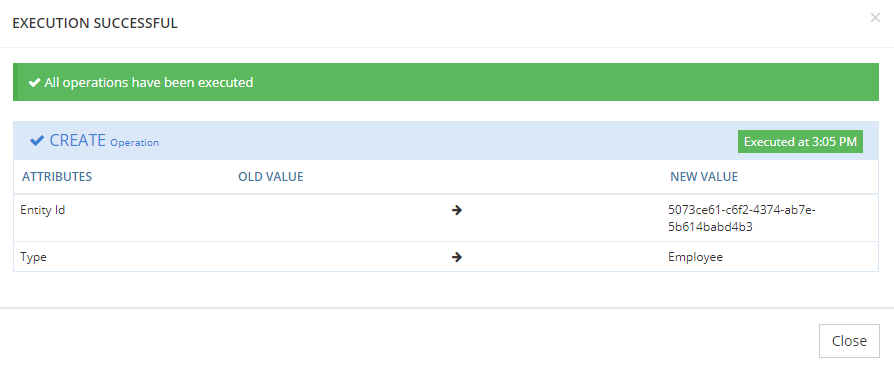Click the All operations have been executed banner

[x=446, y=82]
